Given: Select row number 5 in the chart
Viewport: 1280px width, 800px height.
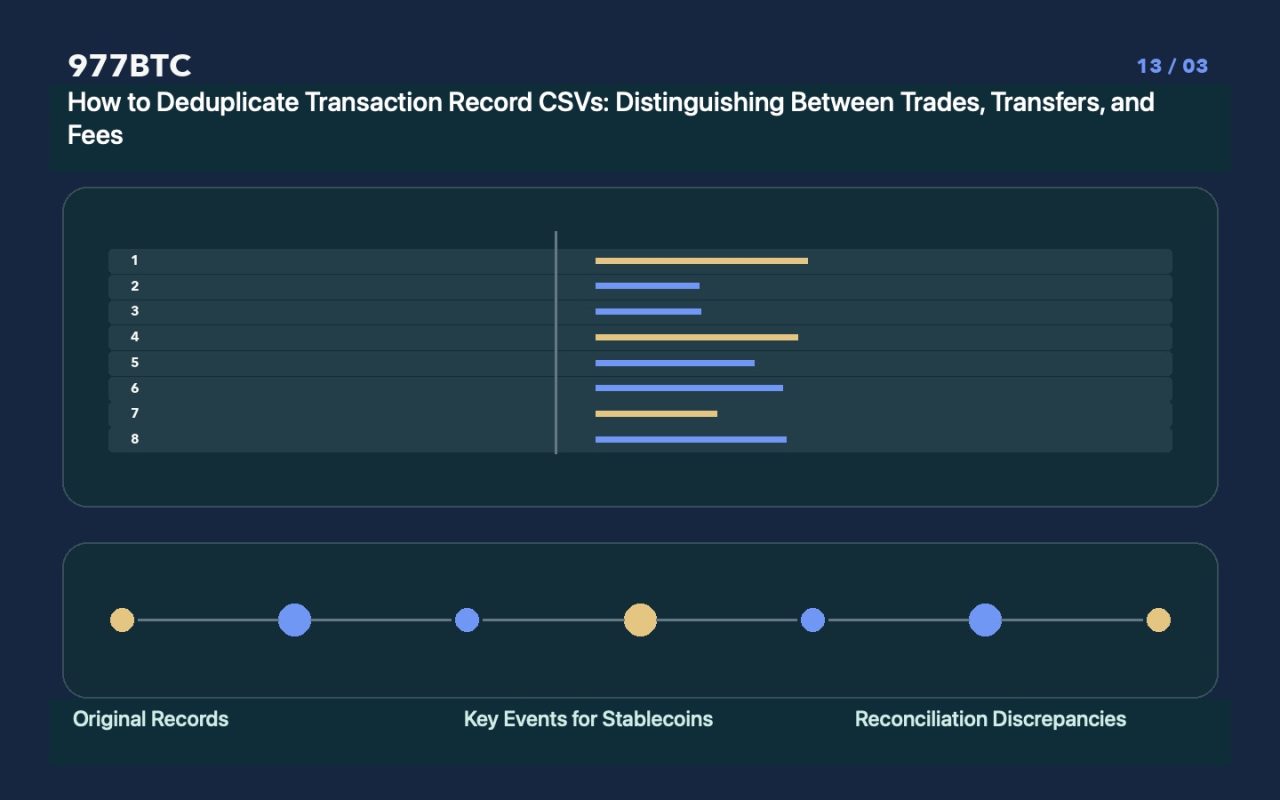Looking at the screenshot, I should pos(640,363).
